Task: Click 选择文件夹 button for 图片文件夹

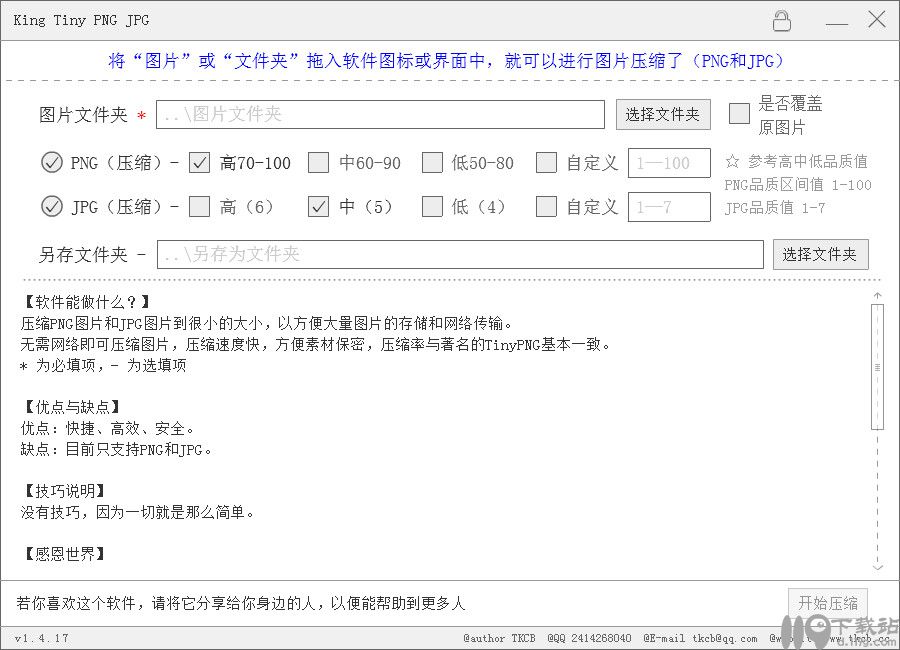Action: pos(663,115)
